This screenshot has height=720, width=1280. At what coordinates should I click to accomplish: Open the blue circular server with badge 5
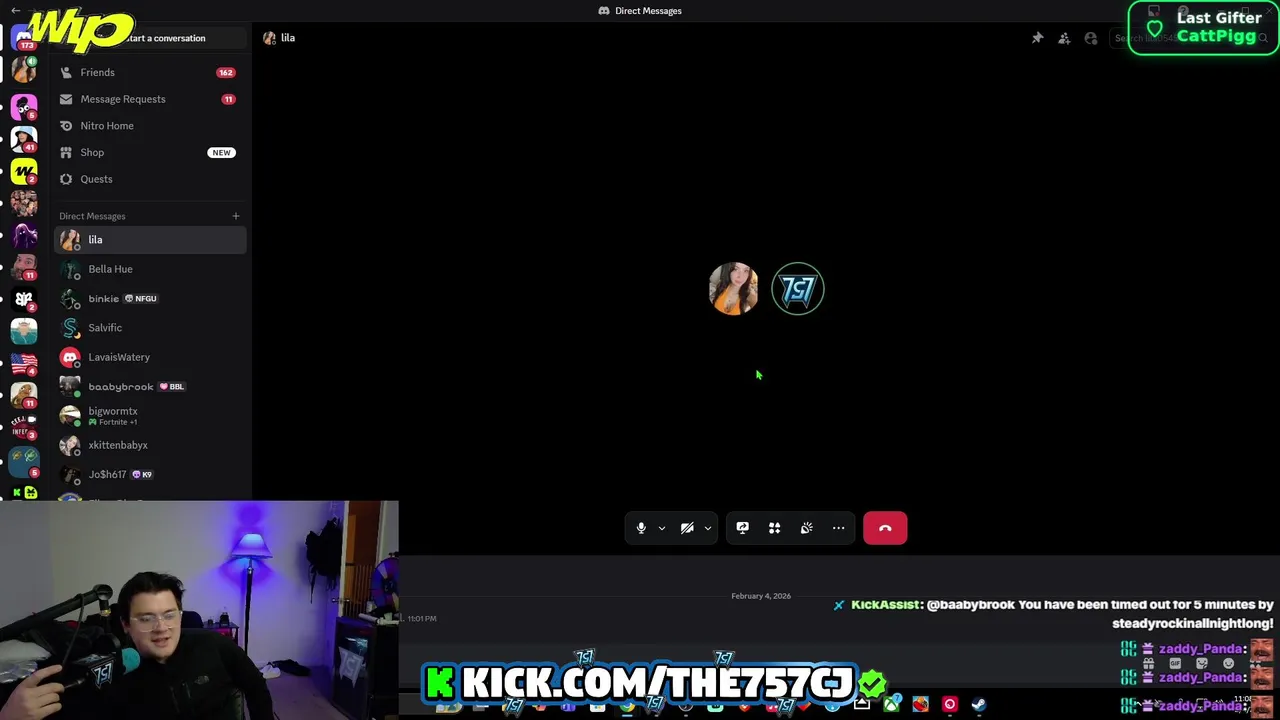coord(24,460)
